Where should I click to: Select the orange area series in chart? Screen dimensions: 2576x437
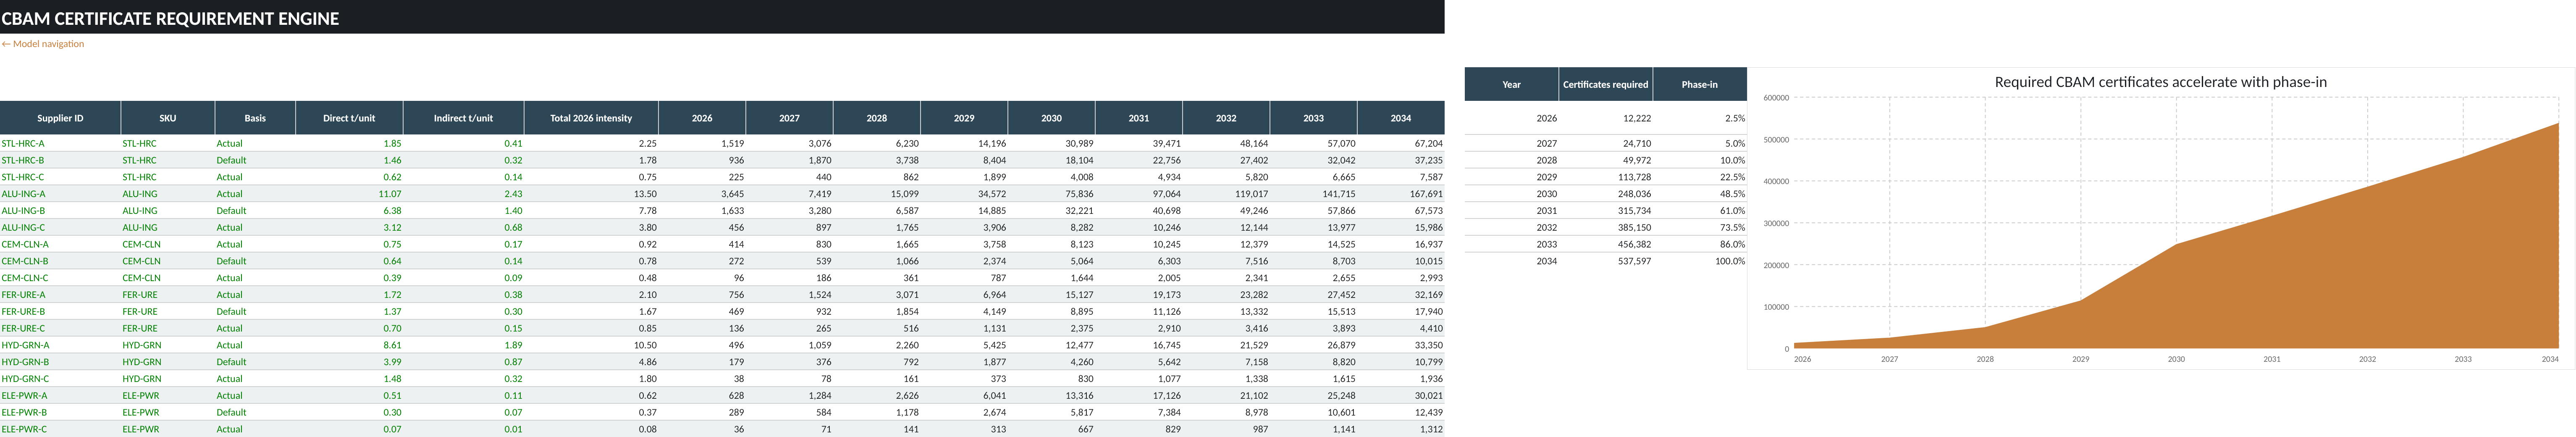pyautogui.click(x=2300, y=290)
